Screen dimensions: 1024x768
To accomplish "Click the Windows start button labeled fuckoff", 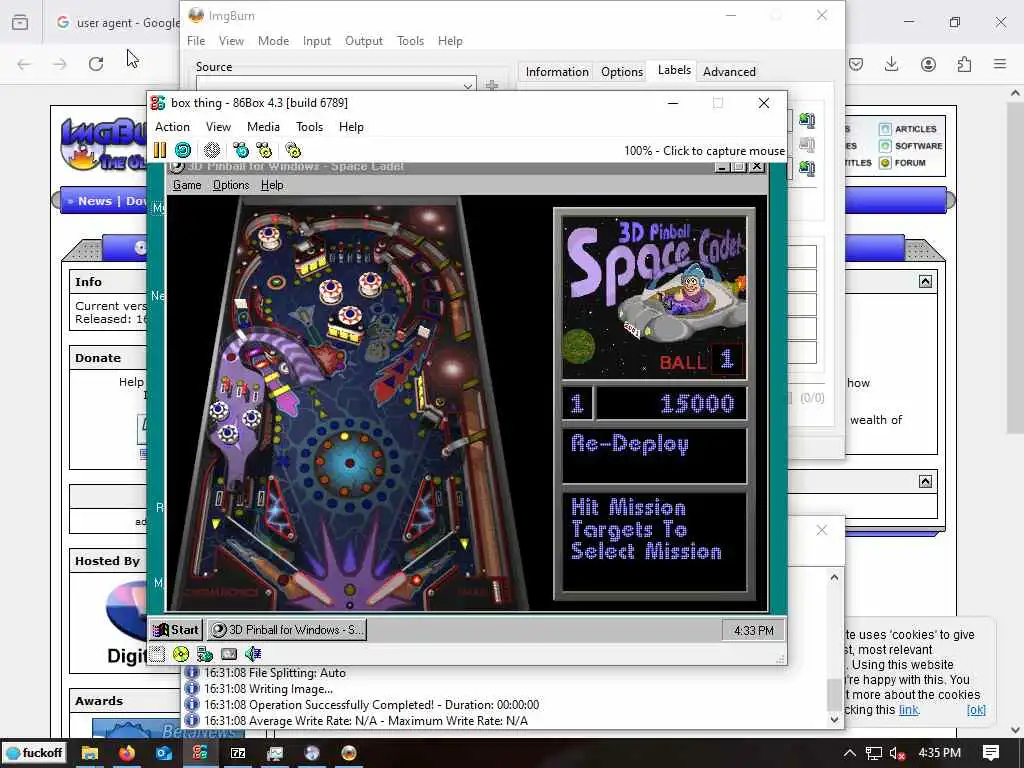I will tap(35, 753).
